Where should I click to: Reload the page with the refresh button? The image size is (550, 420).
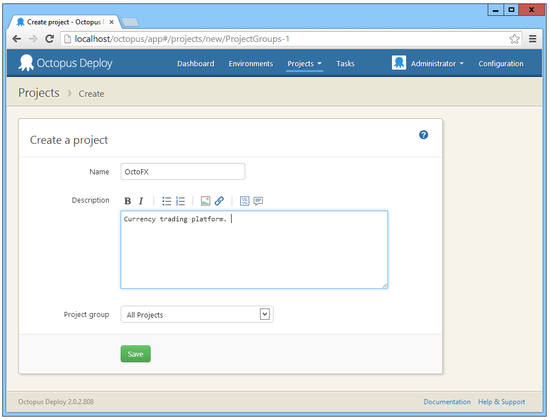(49, 39)
